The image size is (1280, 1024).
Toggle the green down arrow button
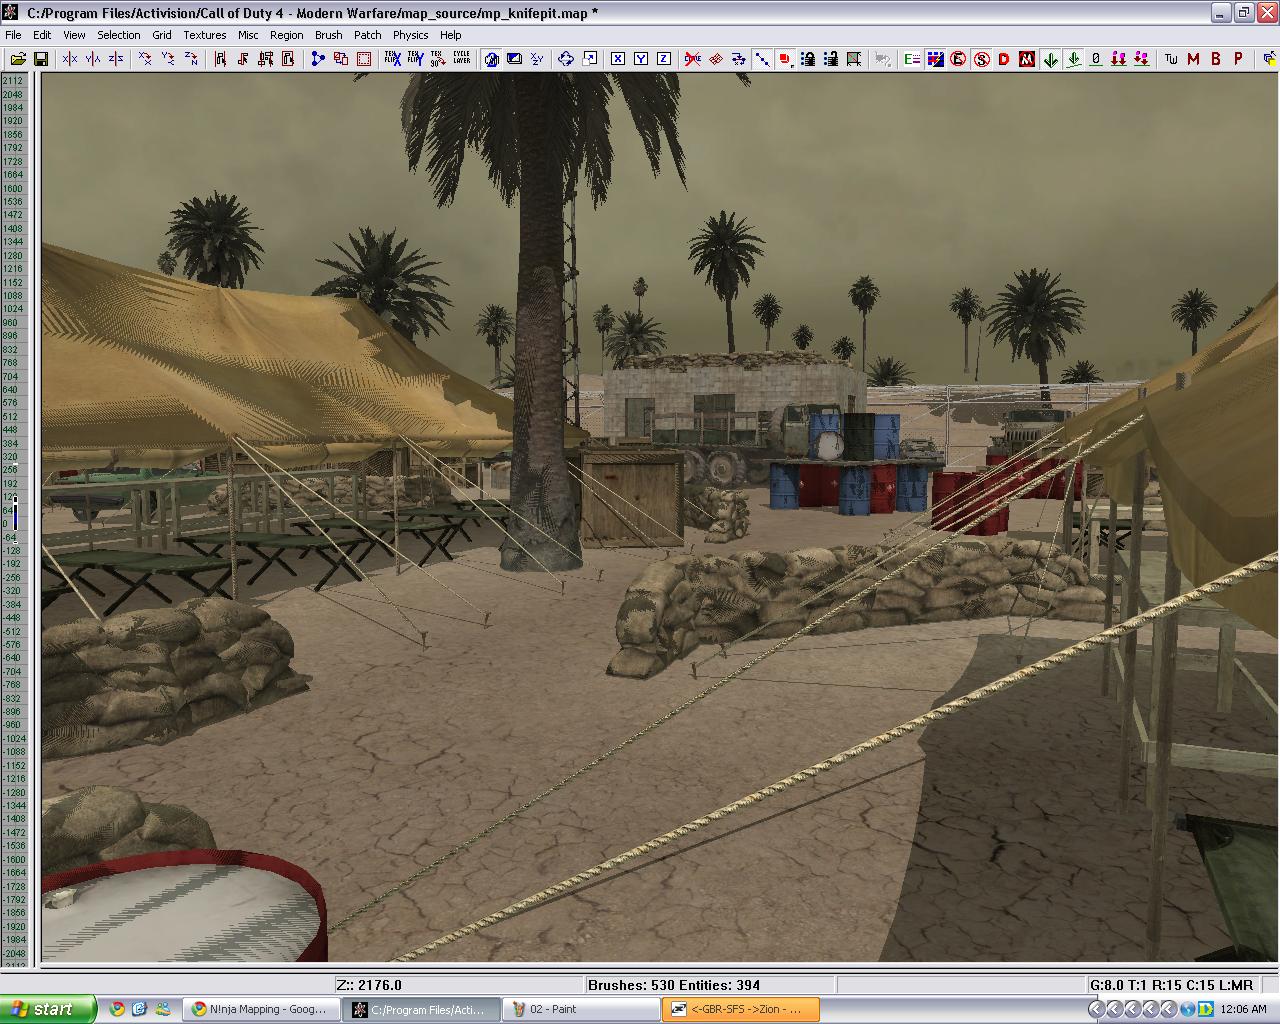(1051, 59)
